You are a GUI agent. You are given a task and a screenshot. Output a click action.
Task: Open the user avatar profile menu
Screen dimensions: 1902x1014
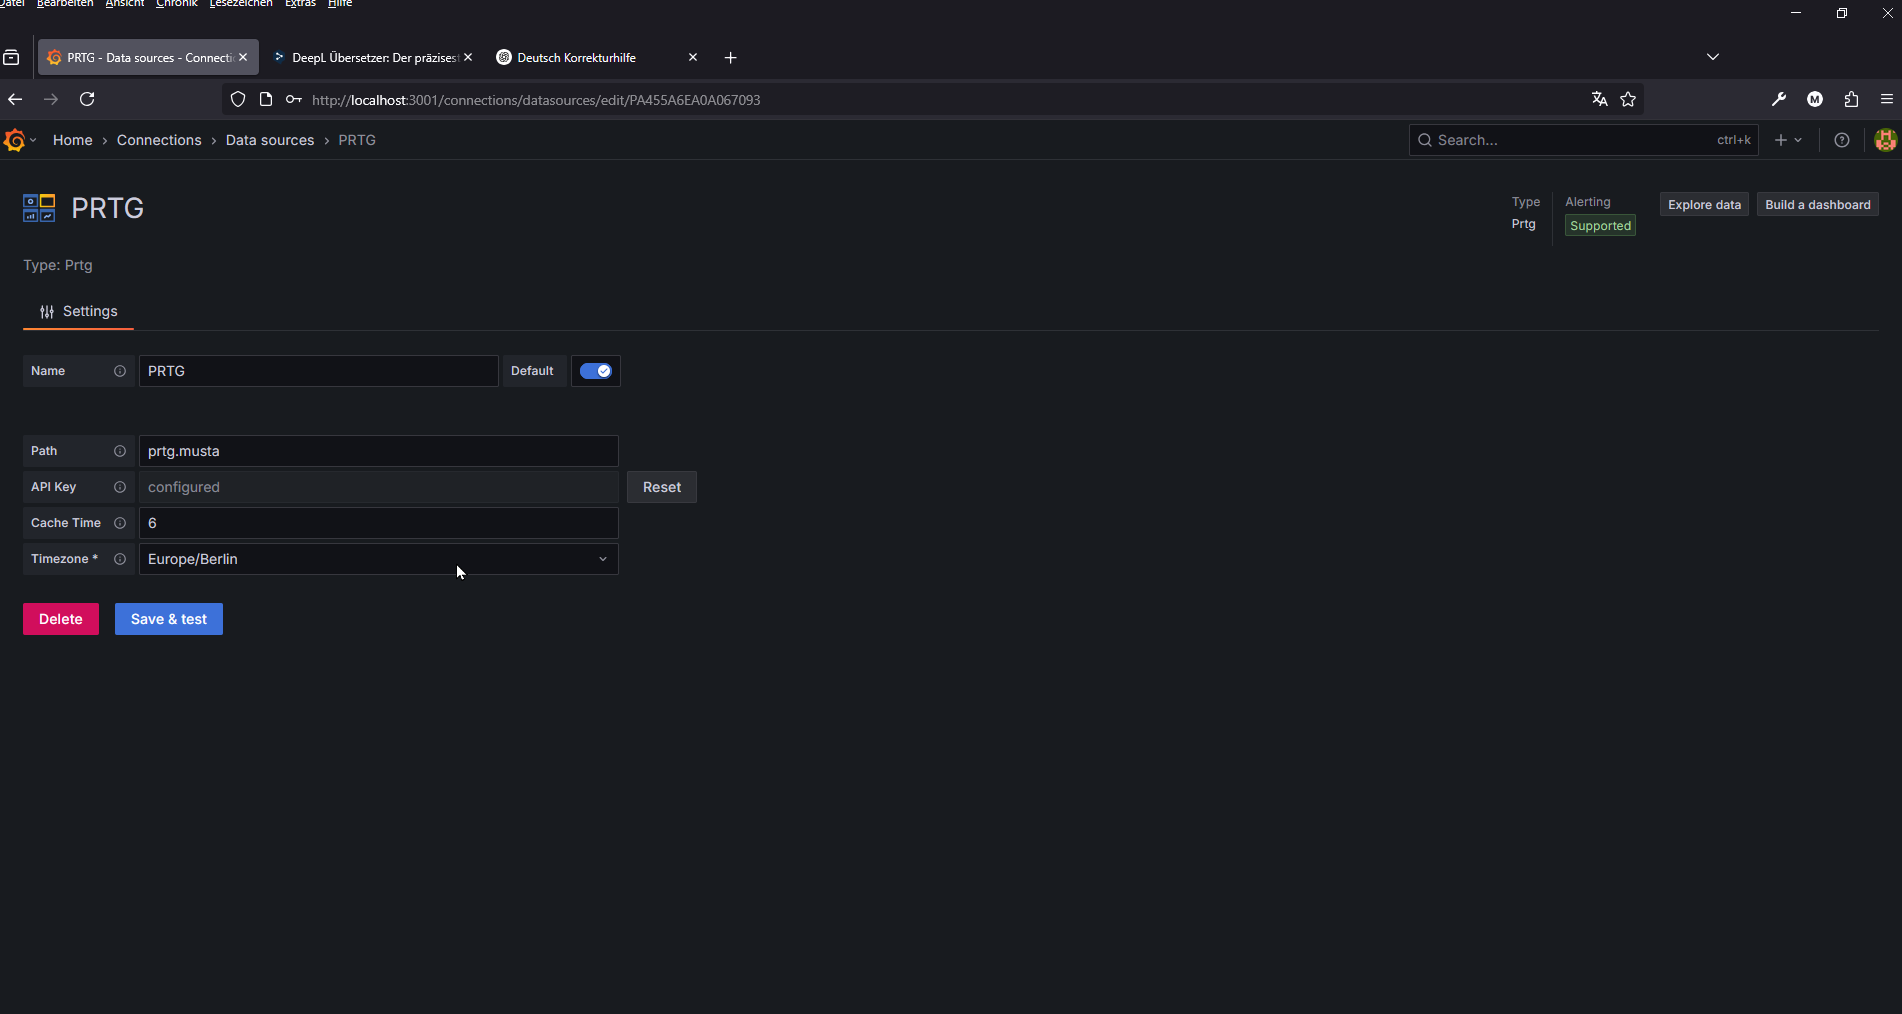tap(1885, 140)
